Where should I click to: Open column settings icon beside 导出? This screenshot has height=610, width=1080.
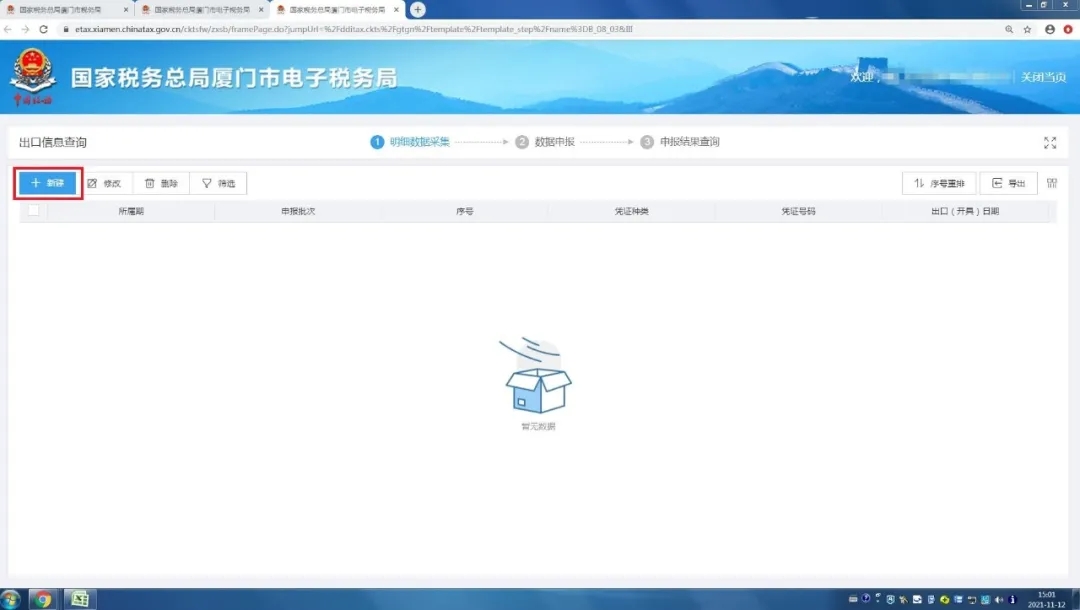[x=1052, y=183]
